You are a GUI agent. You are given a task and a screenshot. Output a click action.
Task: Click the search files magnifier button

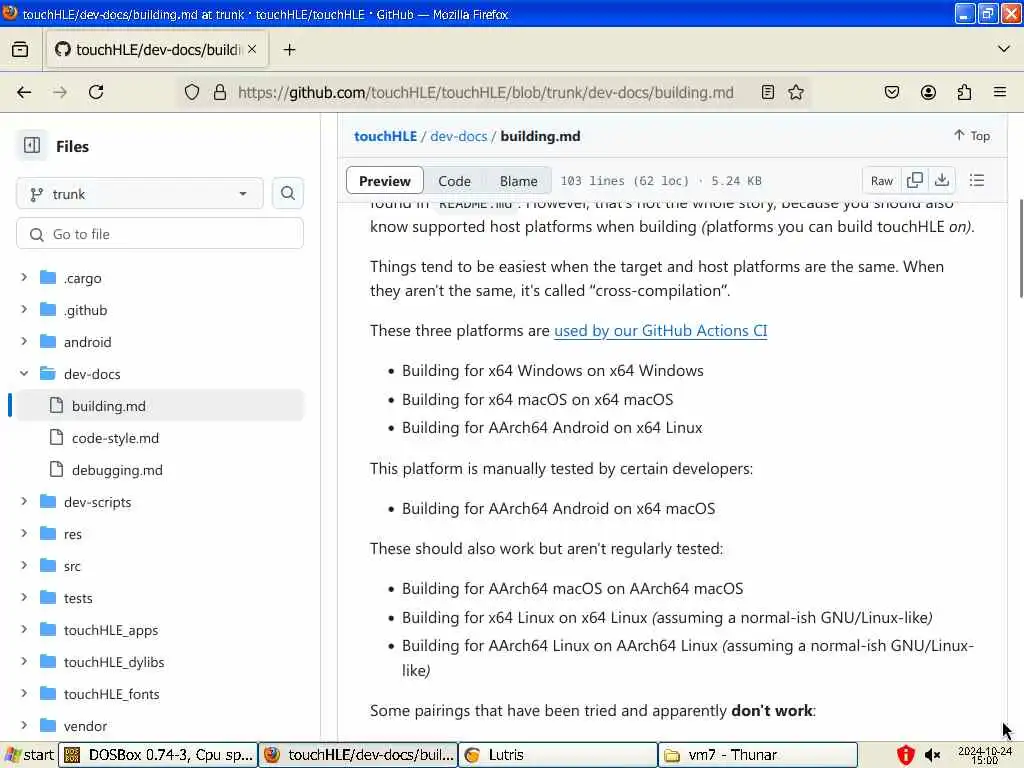(287, 193)
